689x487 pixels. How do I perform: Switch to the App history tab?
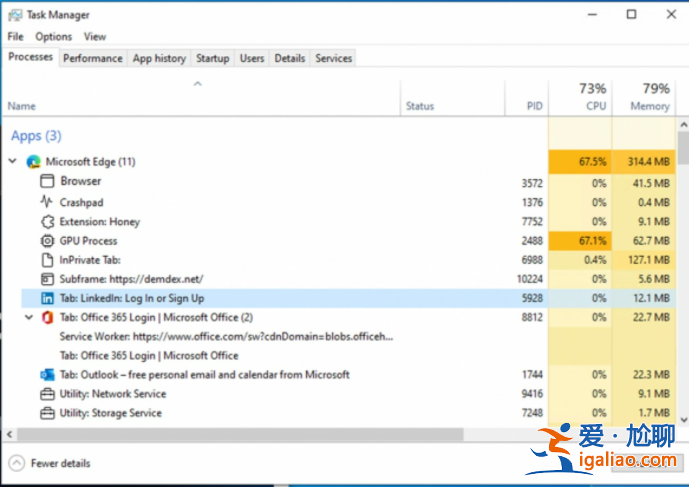[x=159, y=58]
